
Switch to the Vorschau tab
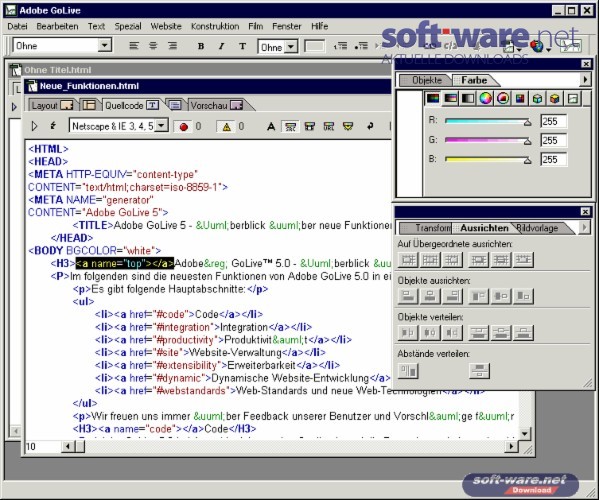(217, 105)
